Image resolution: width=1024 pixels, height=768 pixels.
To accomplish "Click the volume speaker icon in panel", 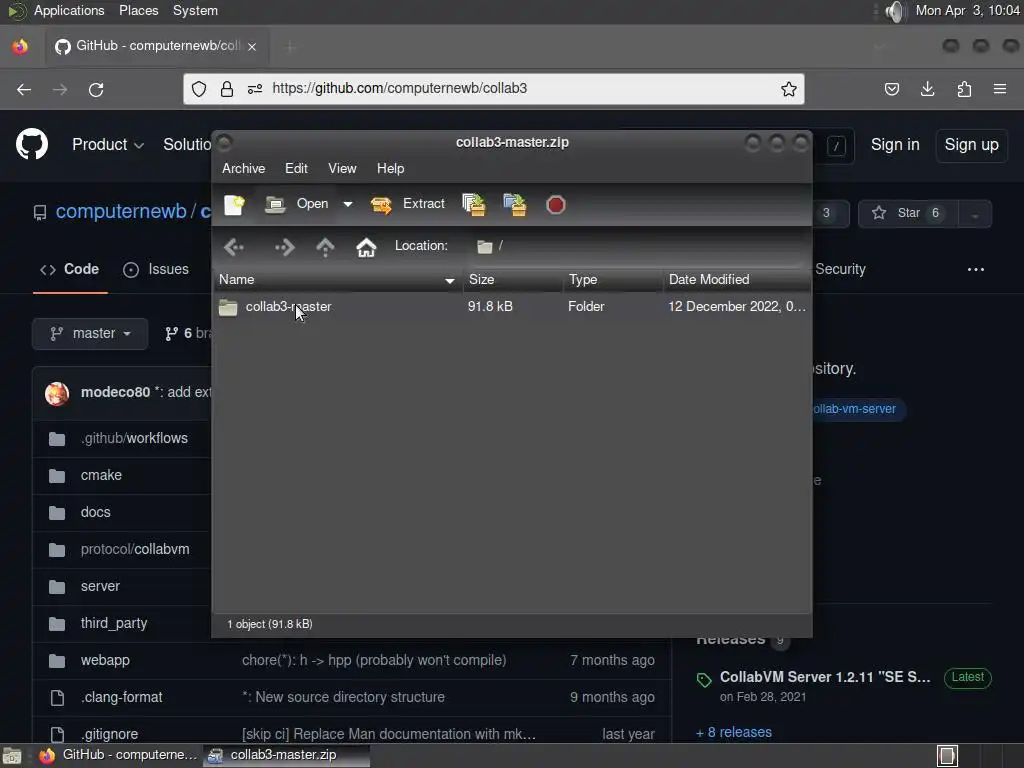I will [x=895, y=11].
